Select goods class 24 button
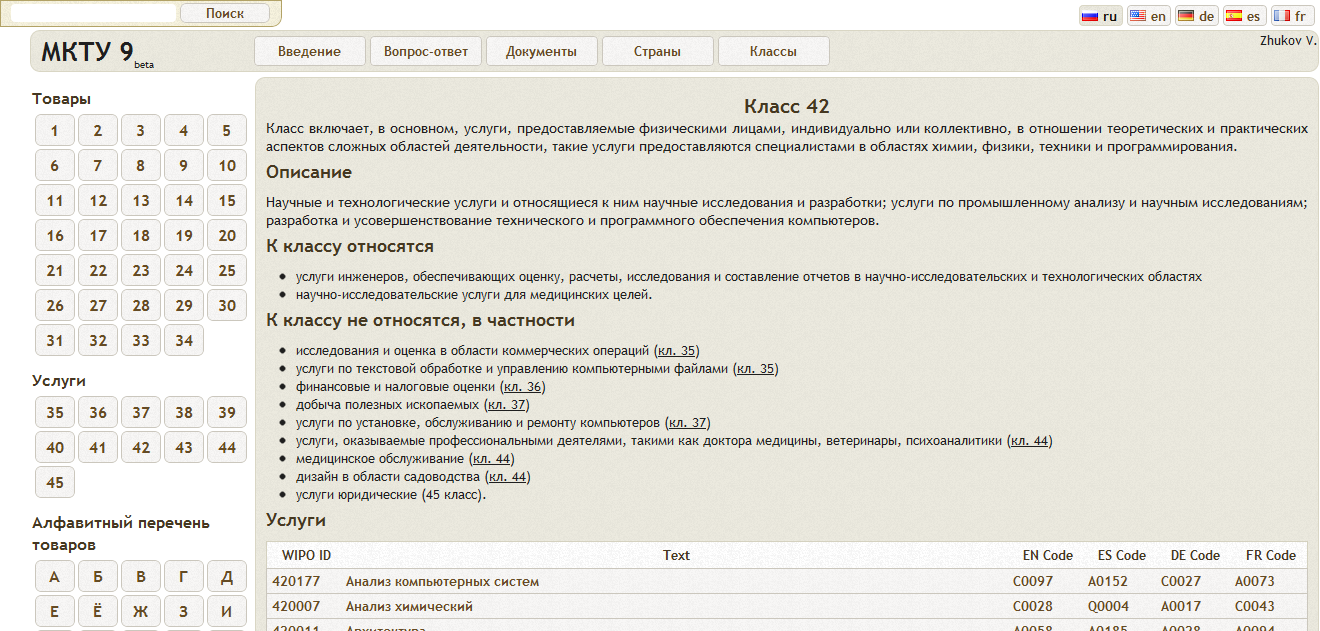The image size is (1320, 631). point(184,270)
